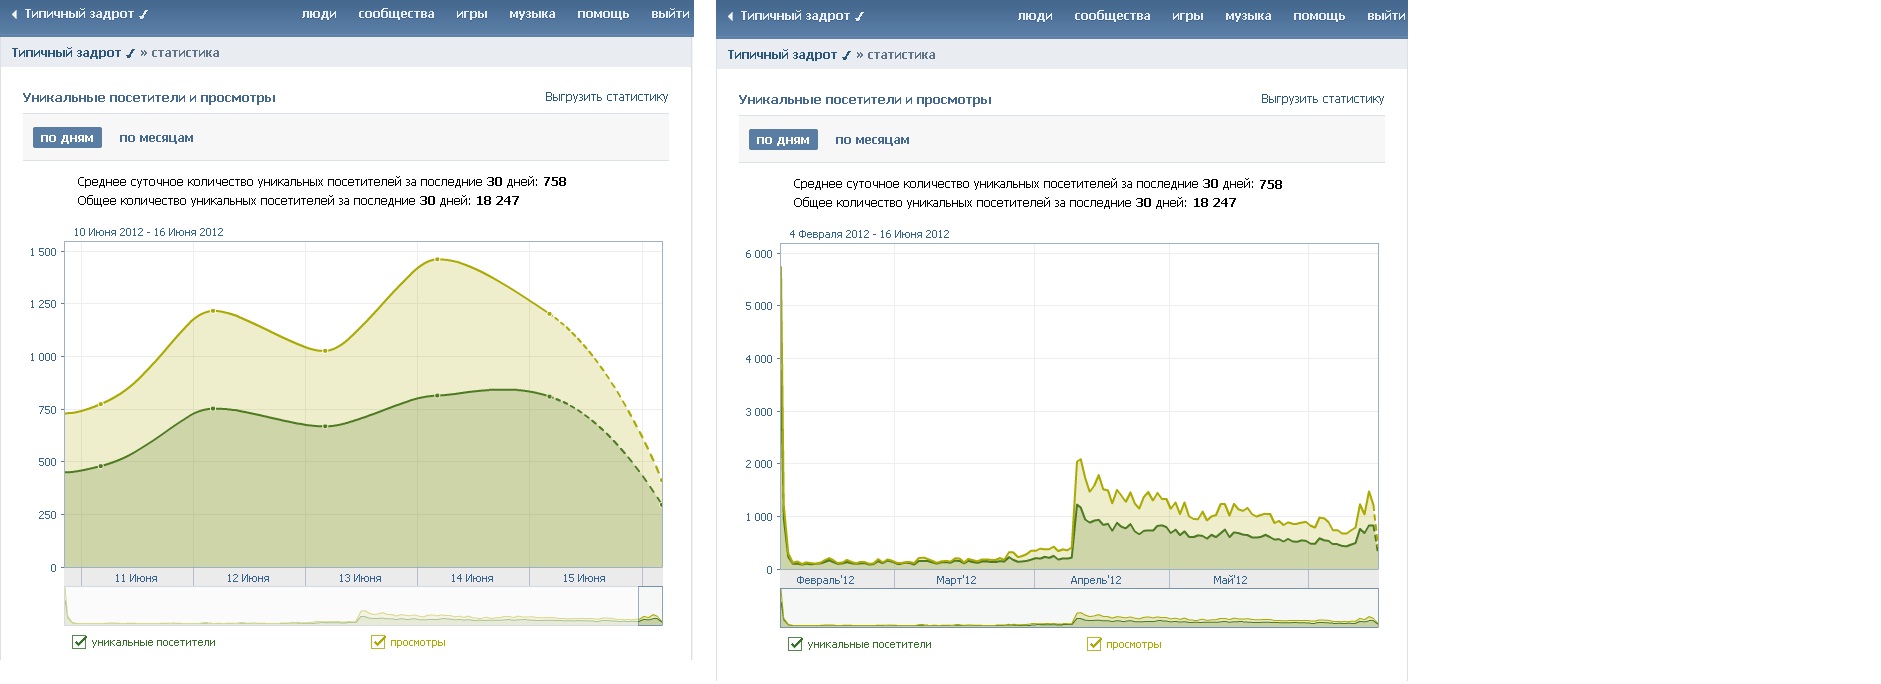Click the back arrow in the right page header
1881x684 pixels.
click(731, 17)
